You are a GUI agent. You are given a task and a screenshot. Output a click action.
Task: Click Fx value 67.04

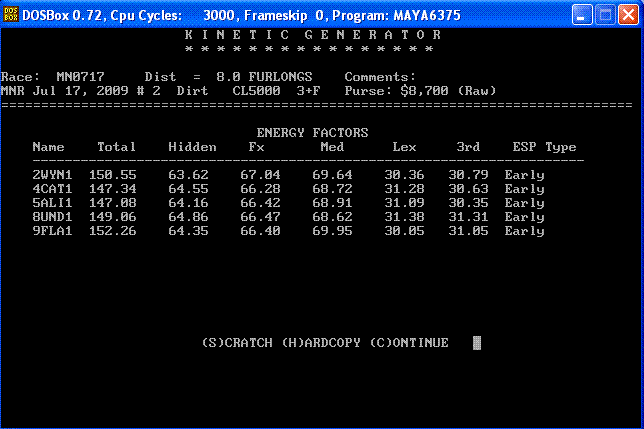pos(260,175)
